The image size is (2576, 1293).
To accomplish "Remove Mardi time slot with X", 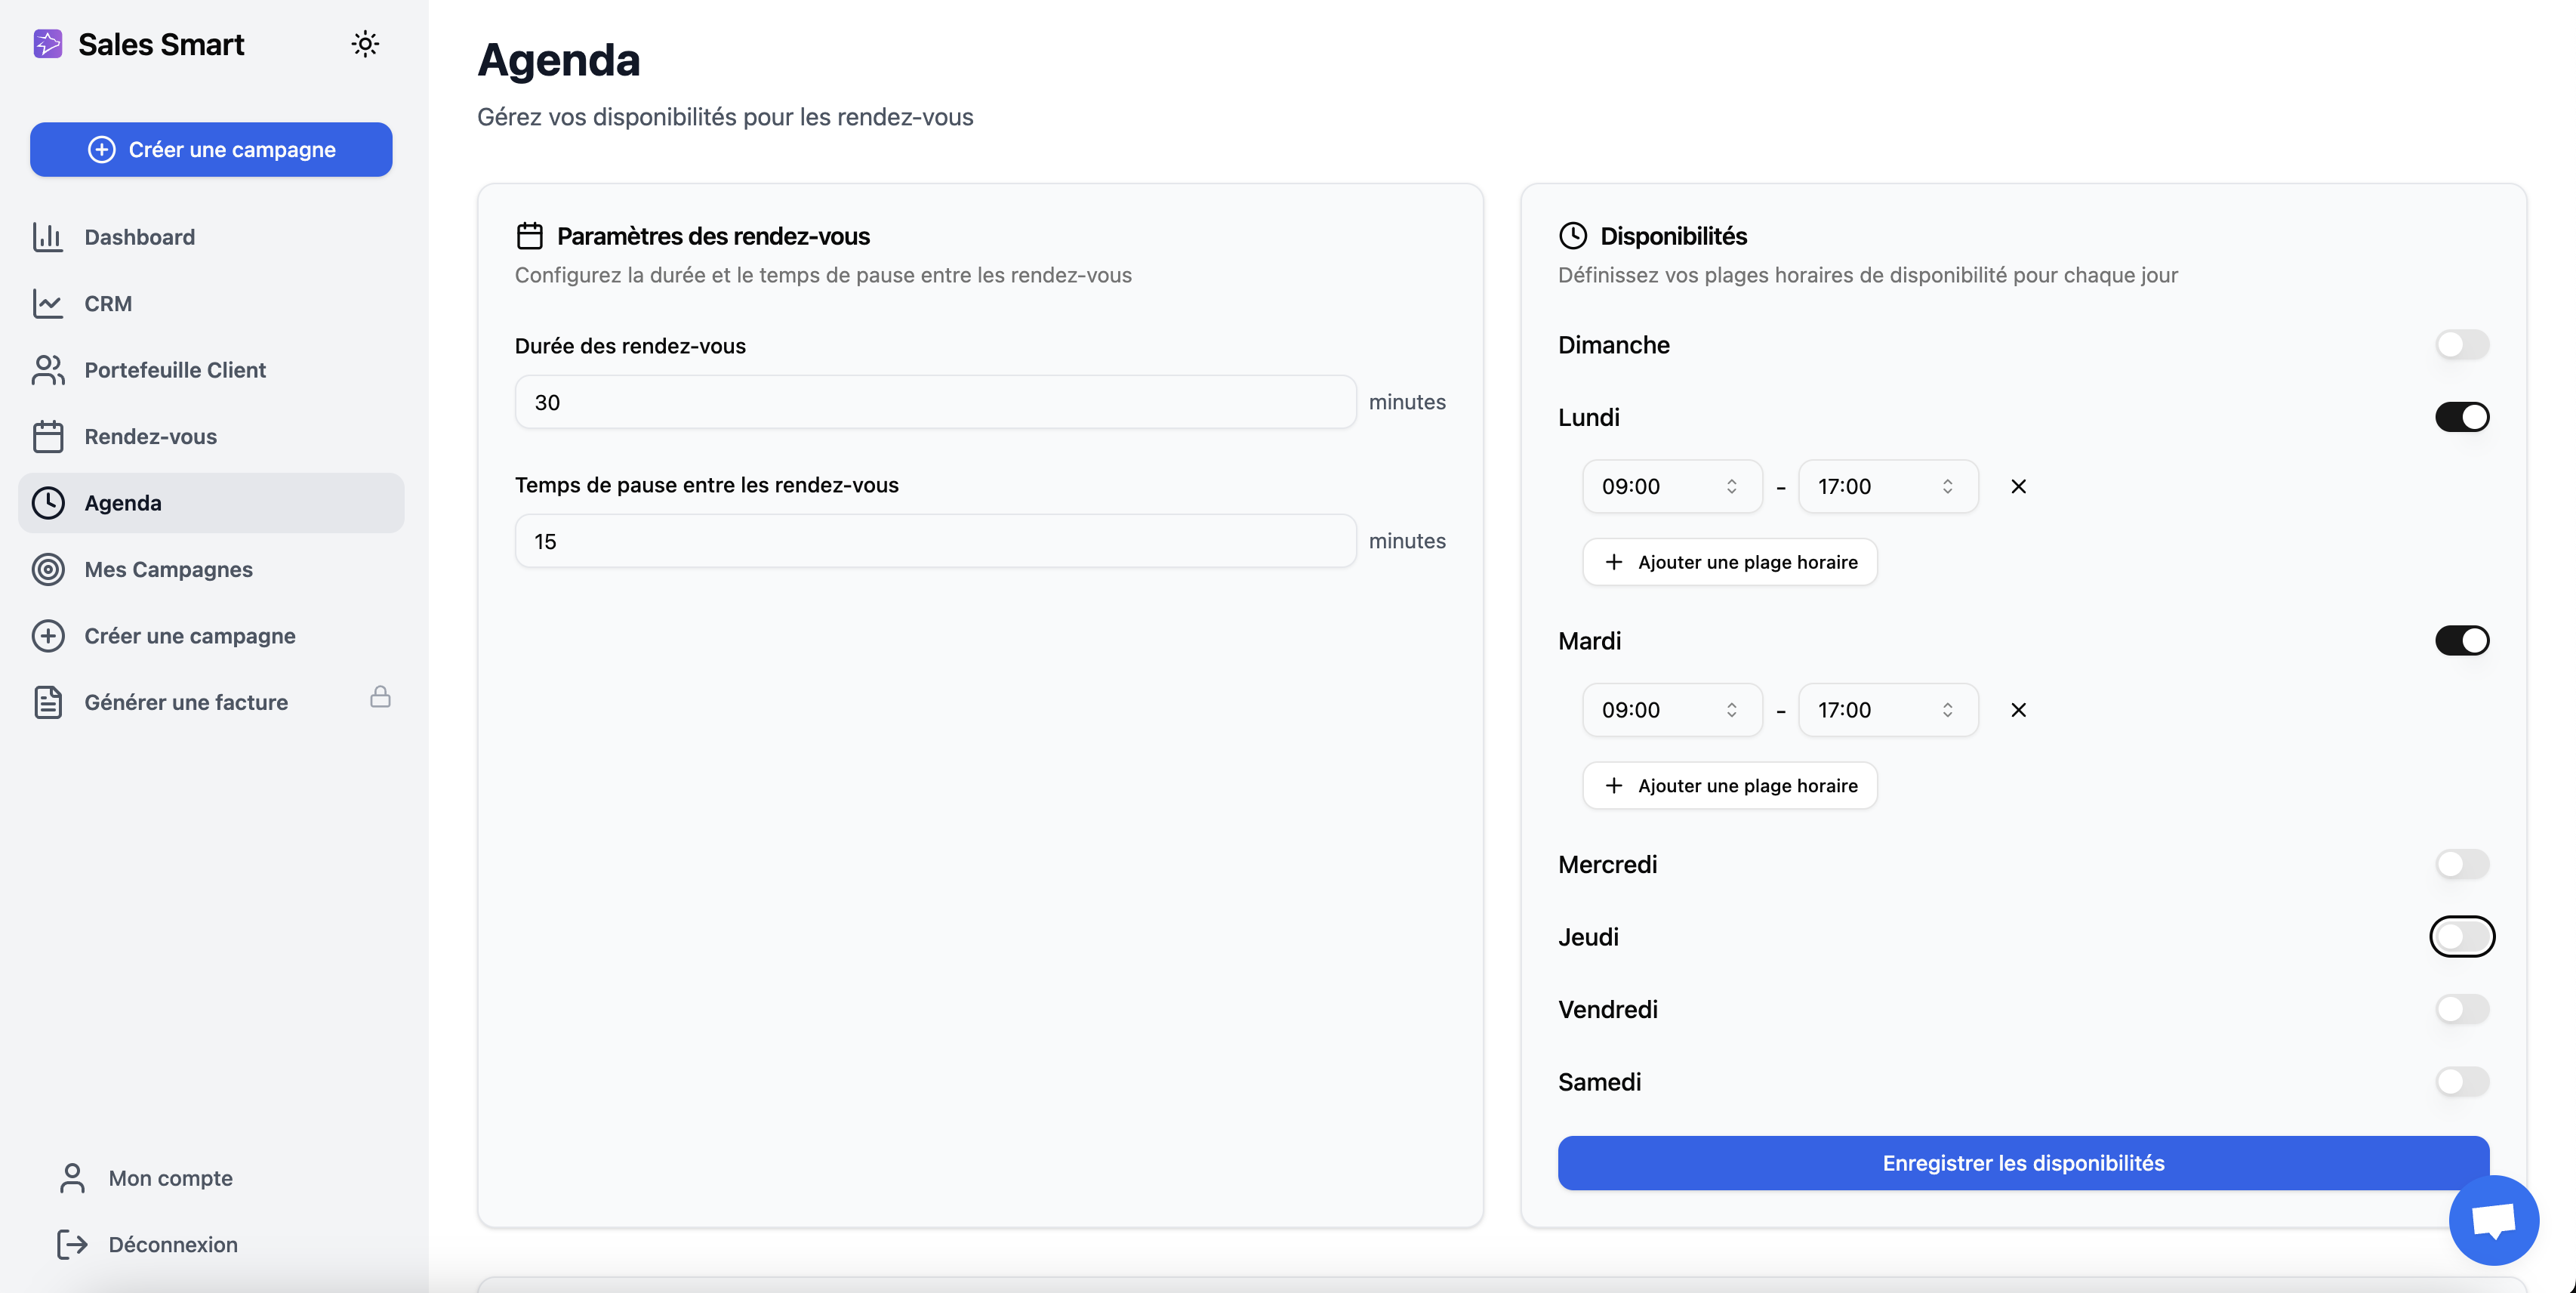I will (x=2018, y=710).
